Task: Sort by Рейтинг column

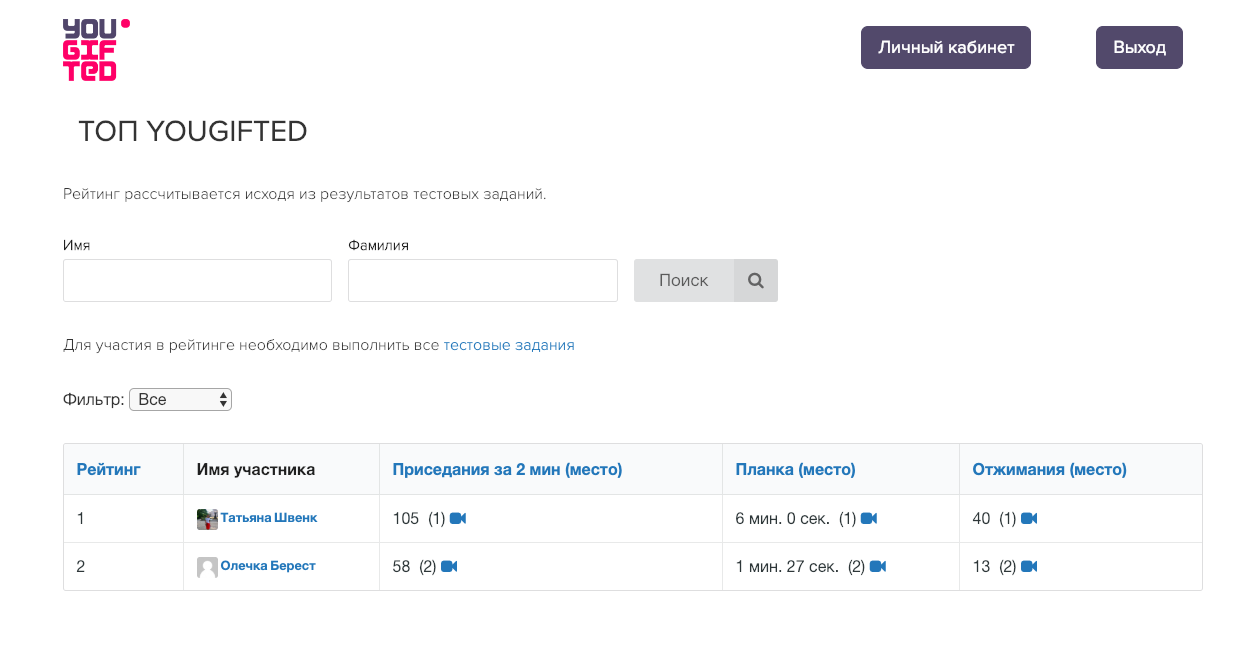Action: (108, 469)
